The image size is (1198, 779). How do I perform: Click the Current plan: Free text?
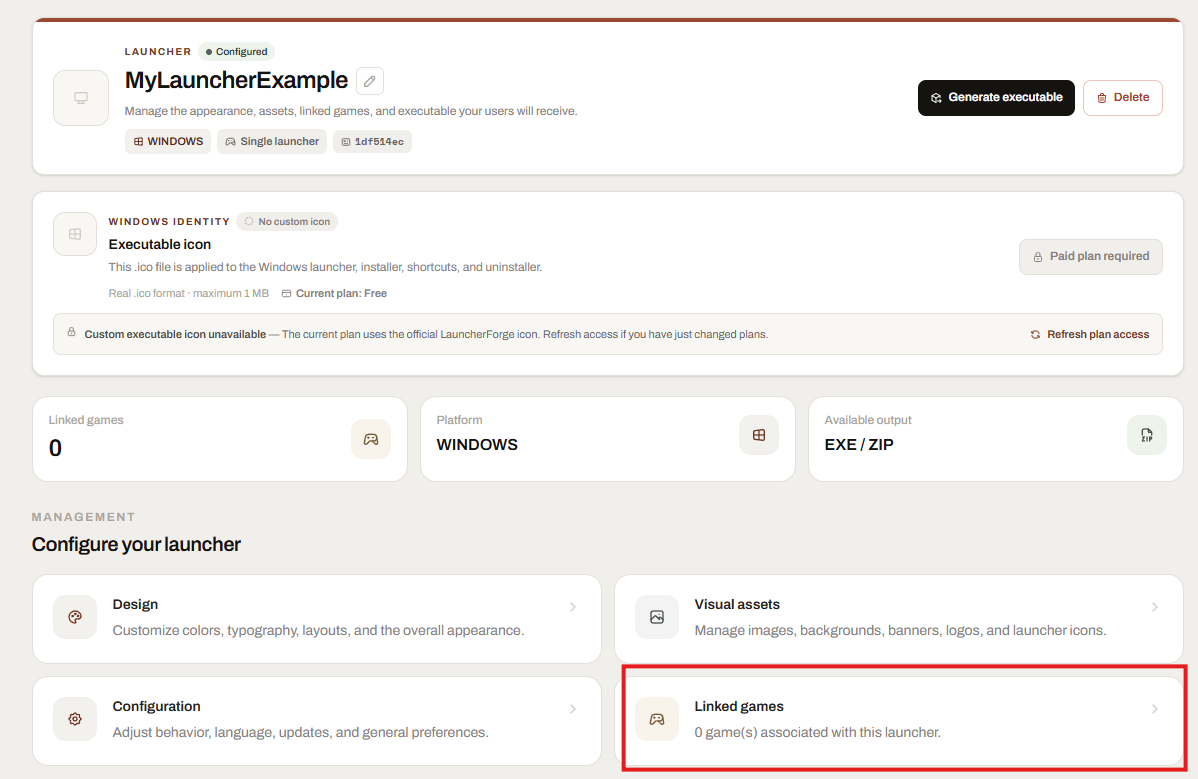click(x=341, y=293)
